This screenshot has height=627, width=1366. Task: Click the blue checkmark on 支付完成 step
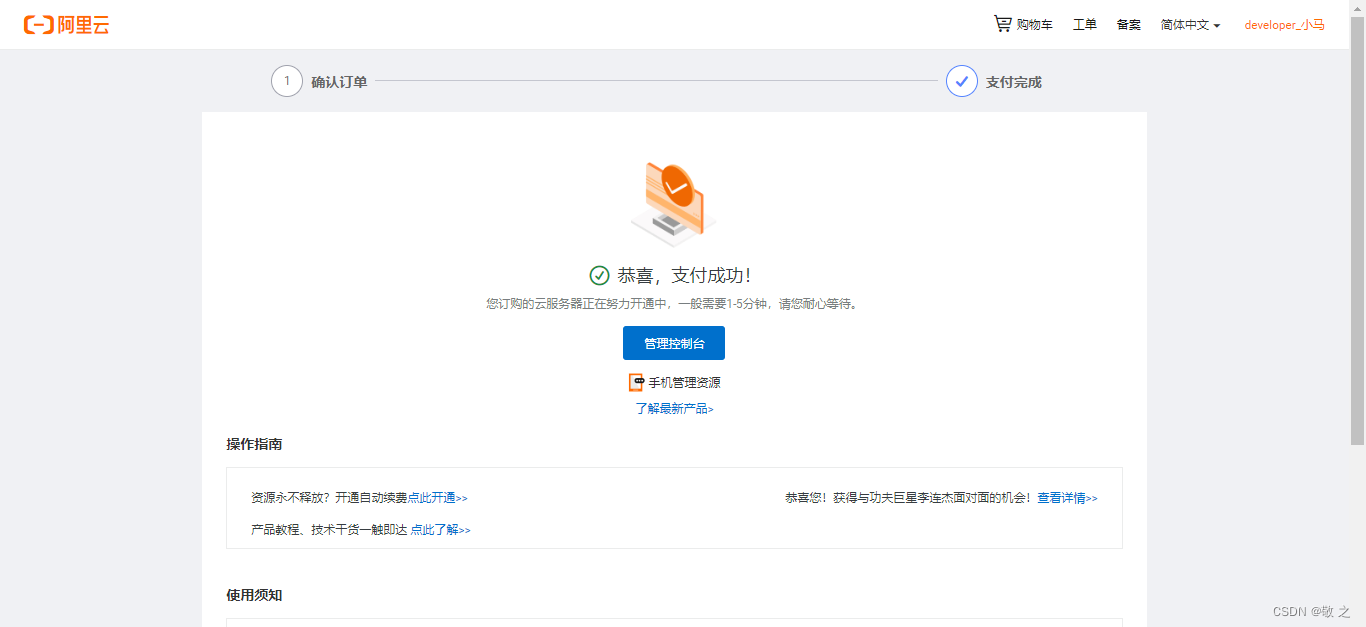961,81
